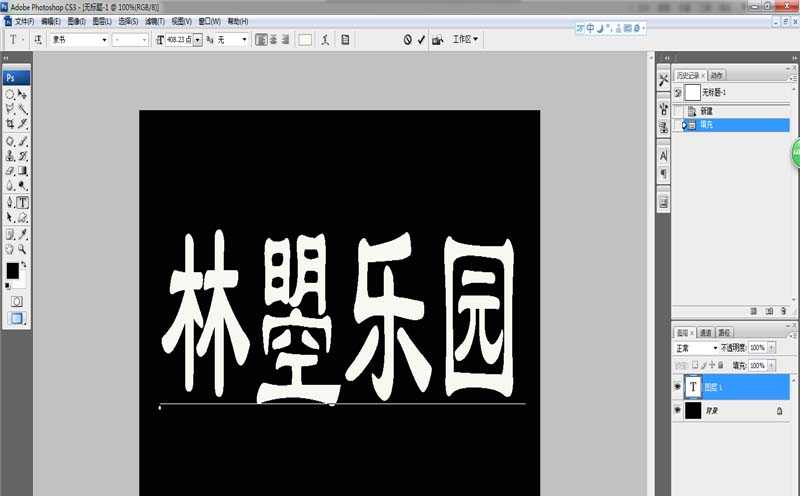Select the Elliptical Marquee tool

point(10,94)
